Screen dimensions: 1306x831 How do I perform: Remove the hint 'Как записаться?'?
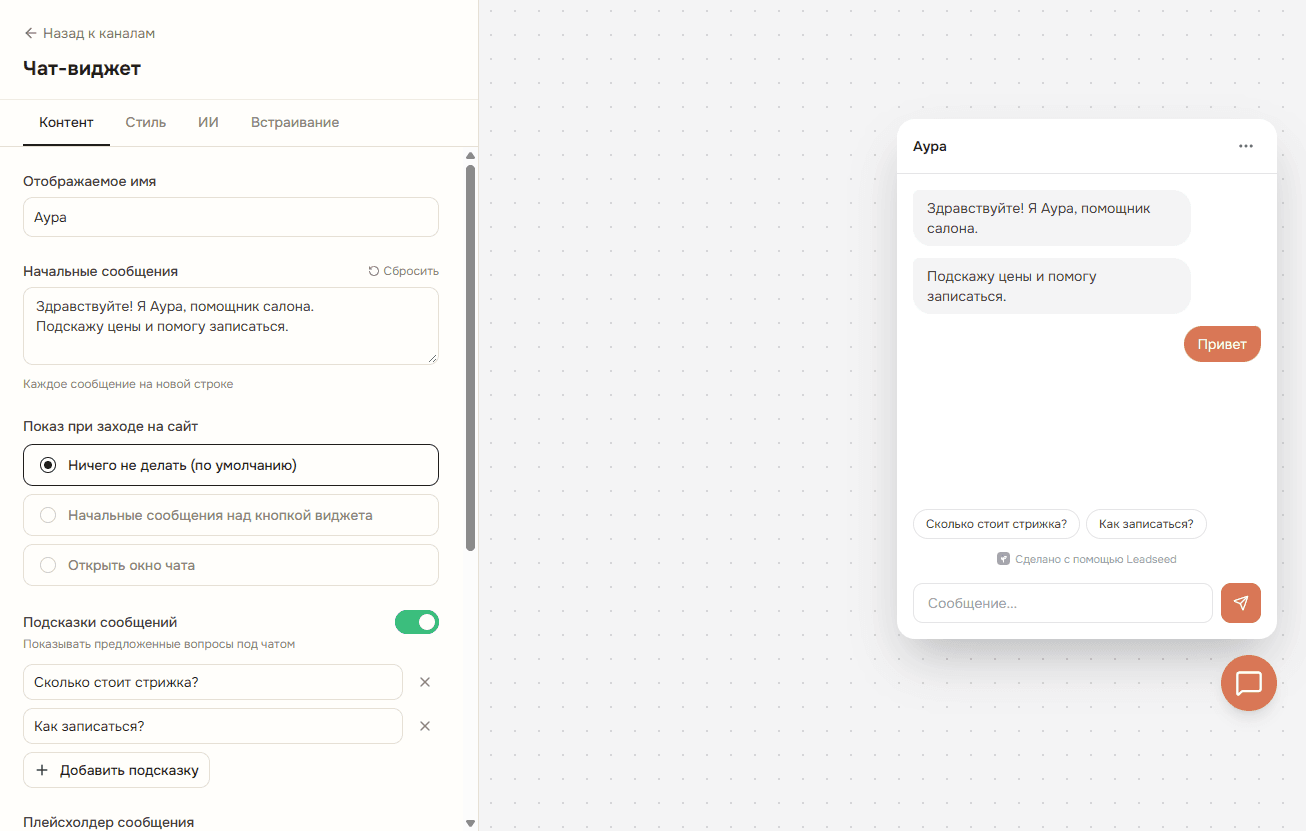(x=425, y=726)
